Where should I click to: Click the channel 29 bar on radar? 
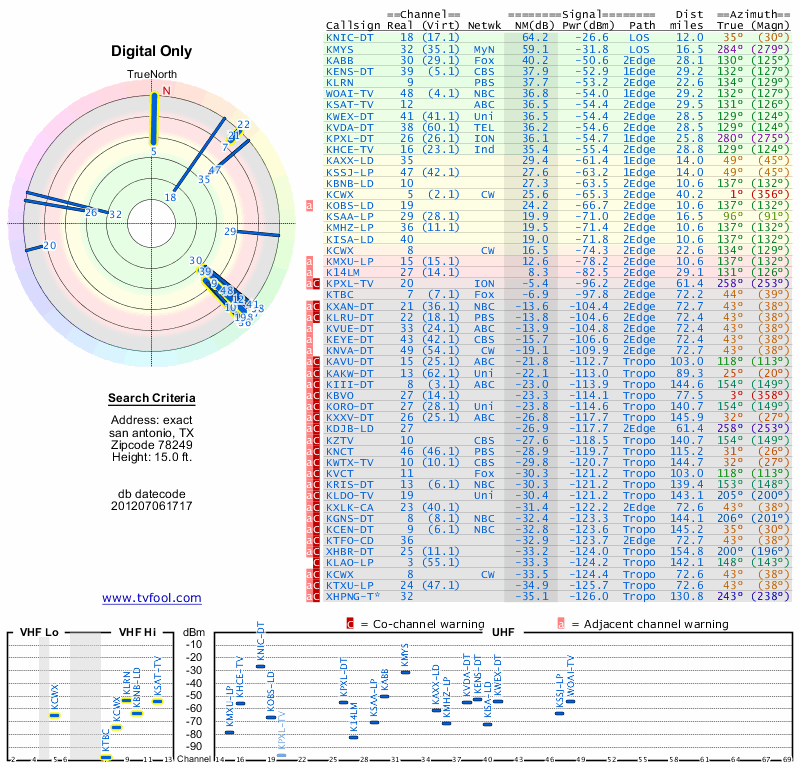[x=259, y=233]
